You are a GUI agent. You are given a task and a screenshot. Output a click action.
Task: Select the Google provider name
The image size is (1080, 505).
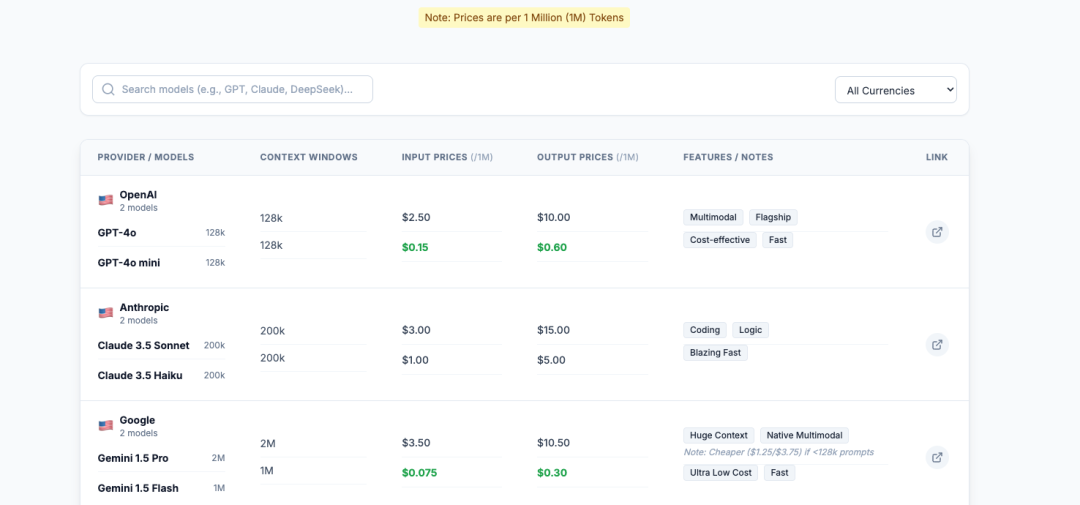click(137, 420)
